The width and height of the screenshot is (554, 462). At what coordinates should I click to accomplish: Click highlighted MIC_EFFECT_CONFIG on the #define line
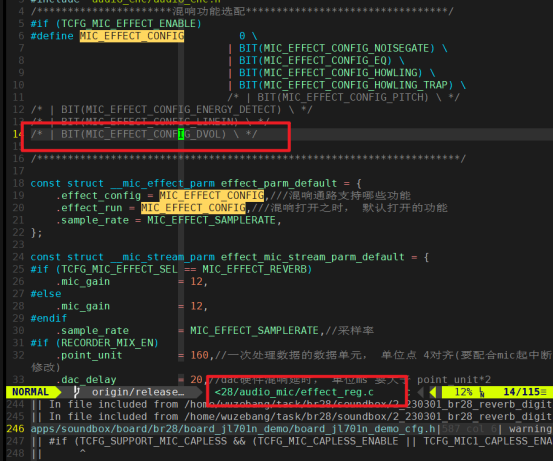(132, 36)
